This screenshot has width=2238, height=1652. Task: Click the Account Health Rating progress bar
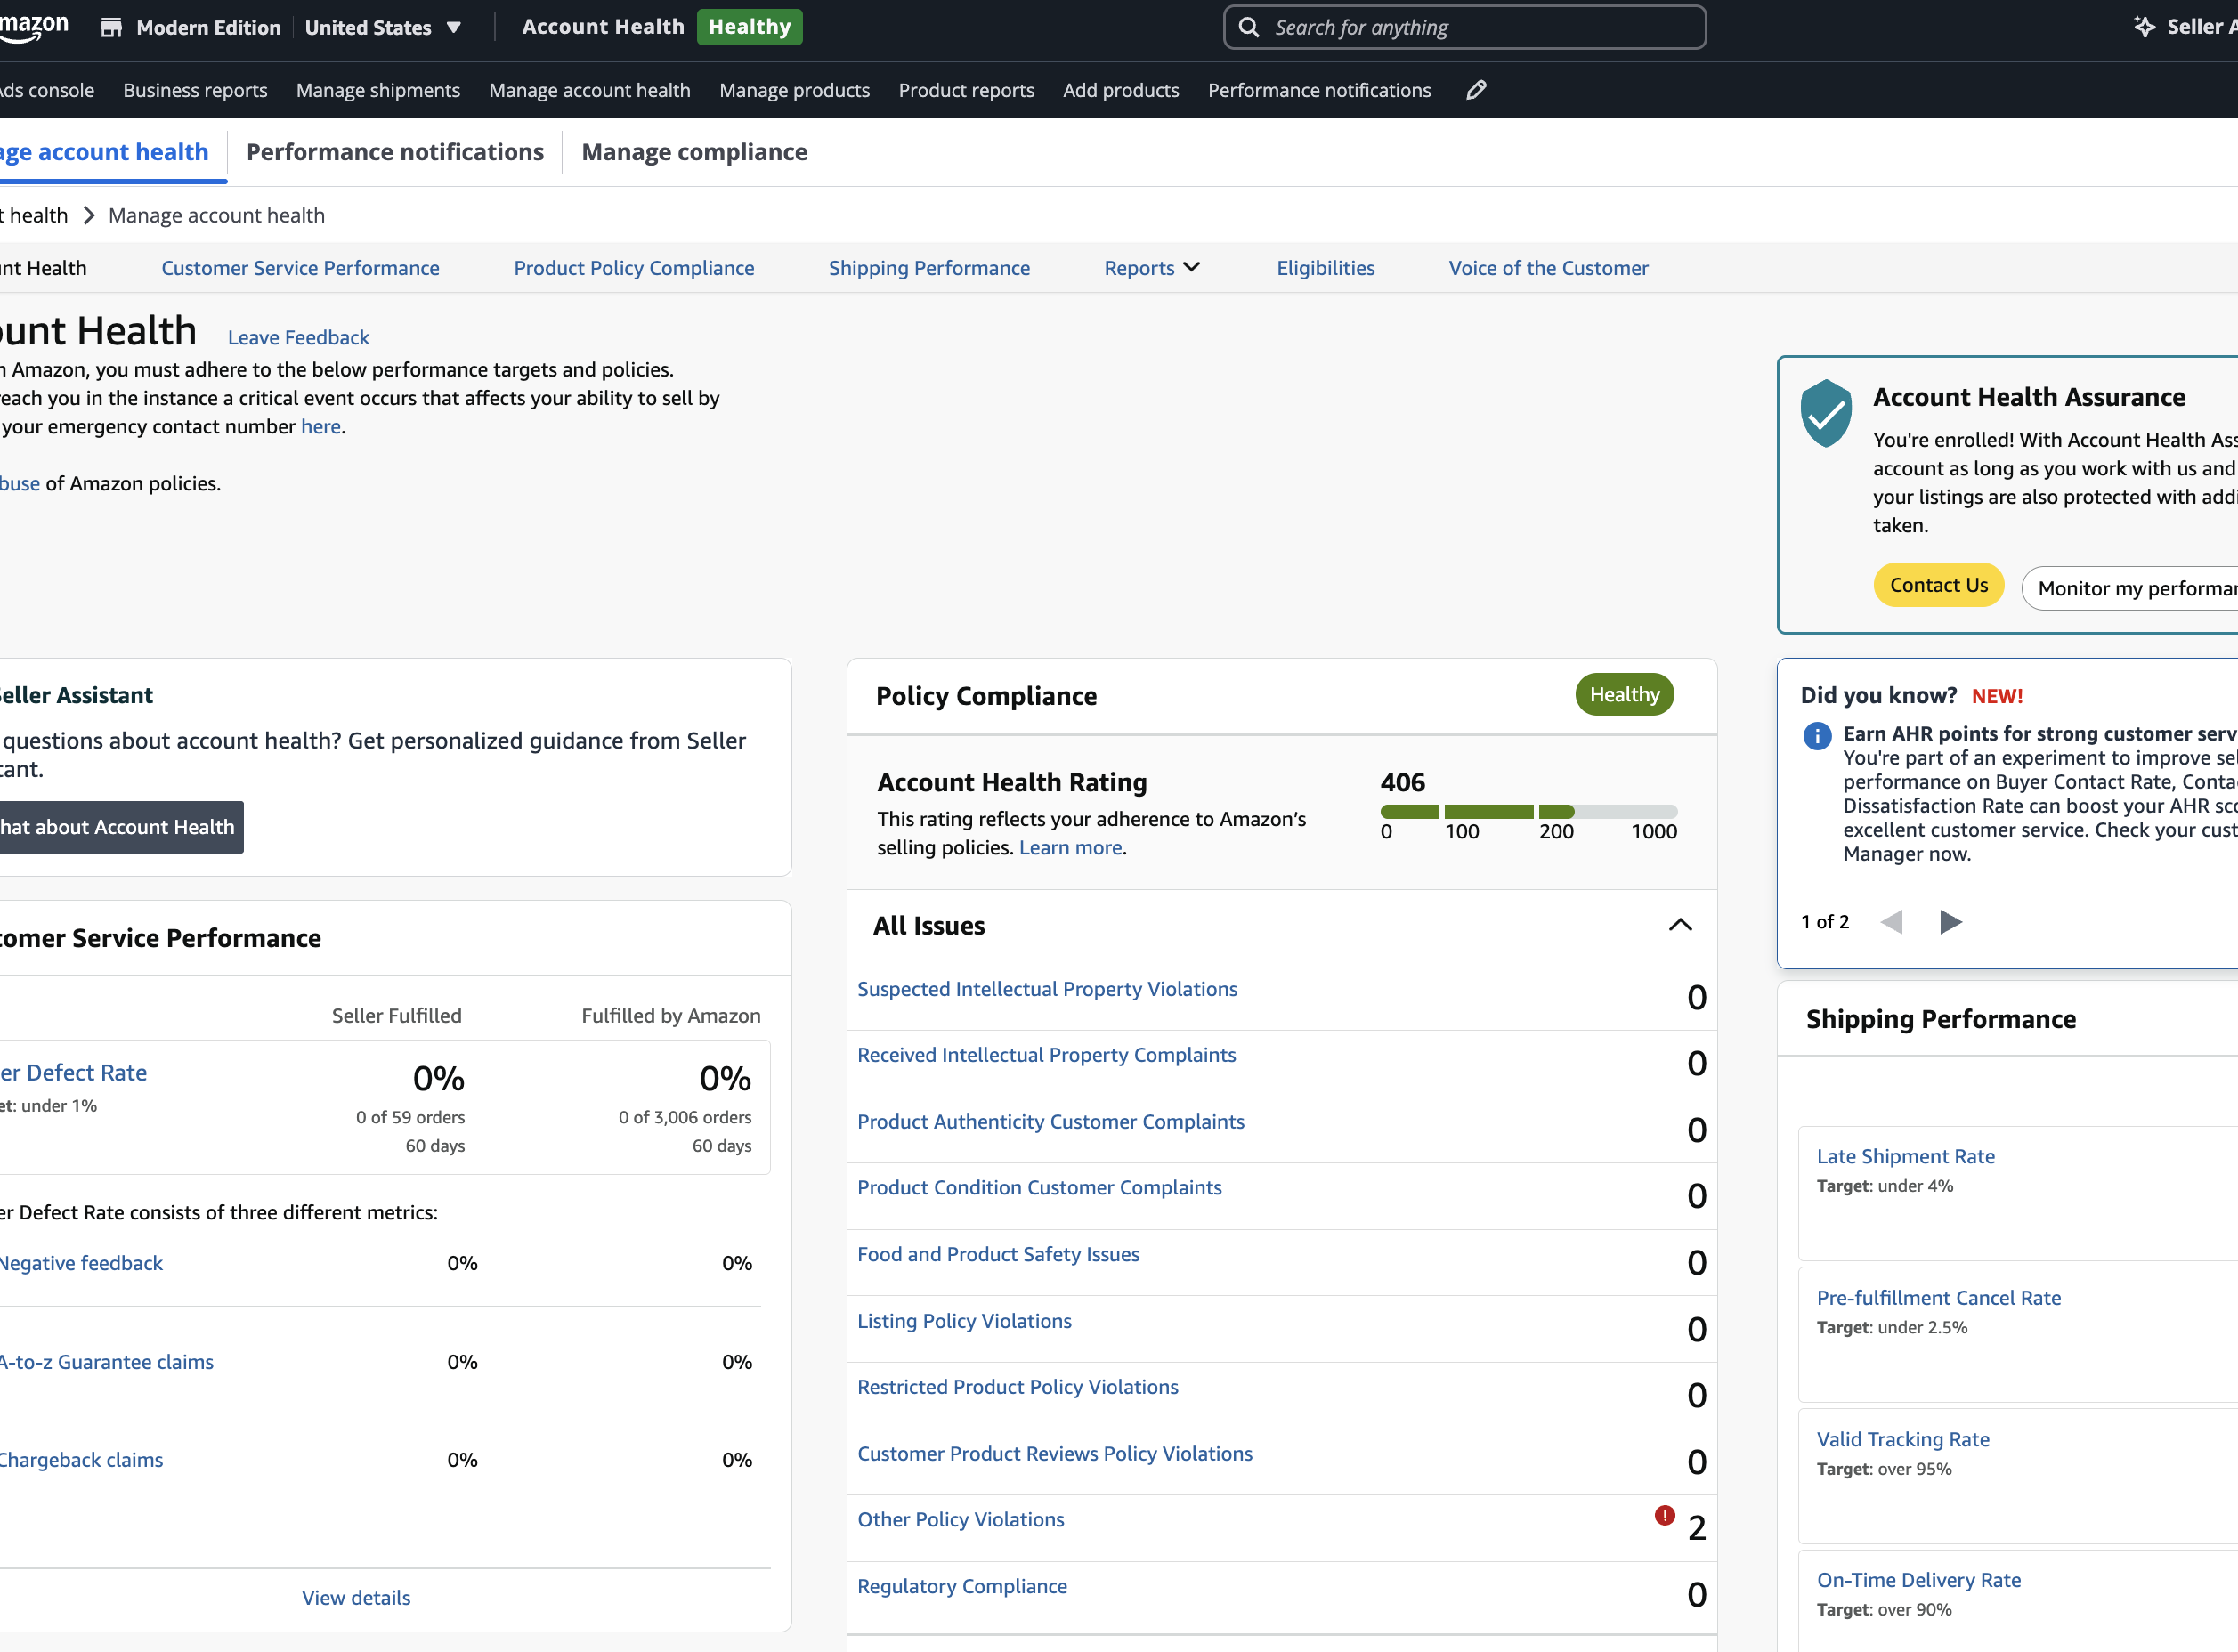[x=1528, y=811]
